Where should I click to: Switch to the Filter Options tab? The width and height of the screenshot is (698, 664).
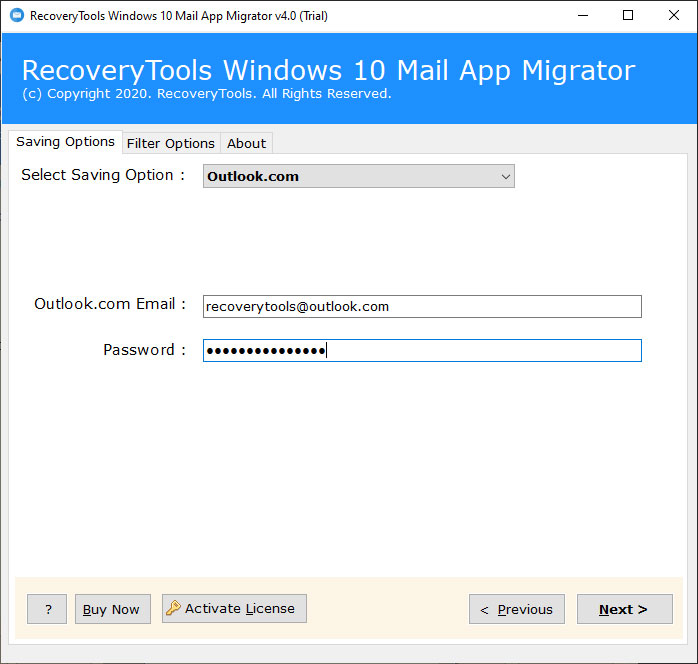tap(171, 144)
